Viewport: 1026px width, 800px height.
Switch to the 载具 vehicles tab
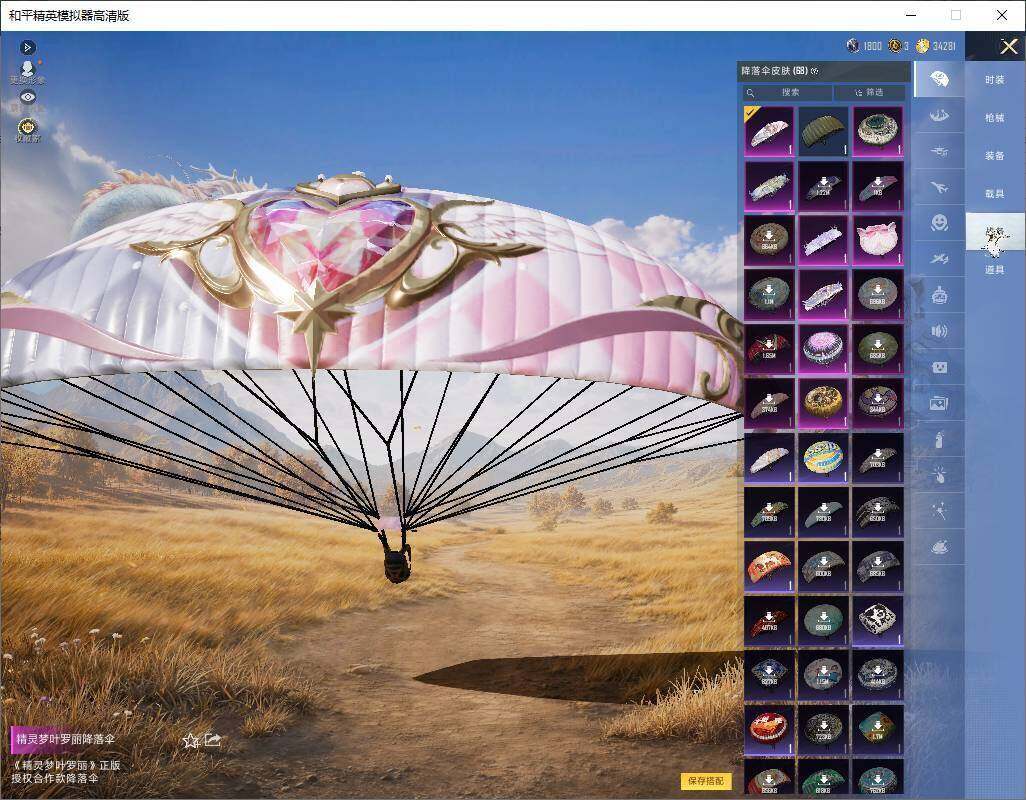click(995, 194)
